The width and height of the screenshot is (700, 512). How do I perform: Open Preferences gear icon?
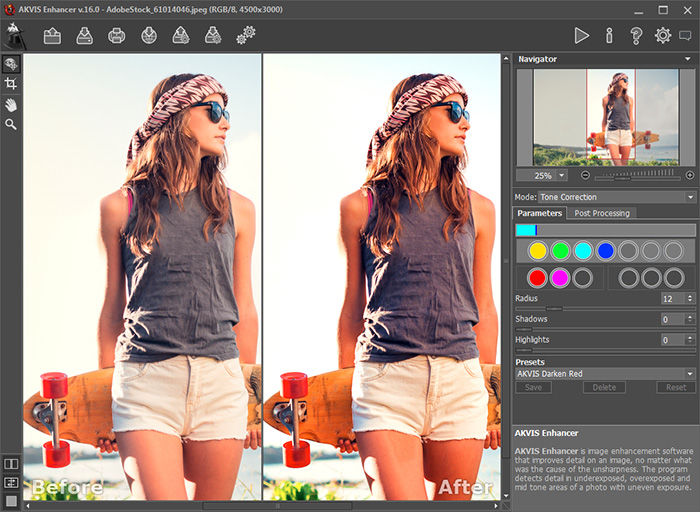(663, 35)
